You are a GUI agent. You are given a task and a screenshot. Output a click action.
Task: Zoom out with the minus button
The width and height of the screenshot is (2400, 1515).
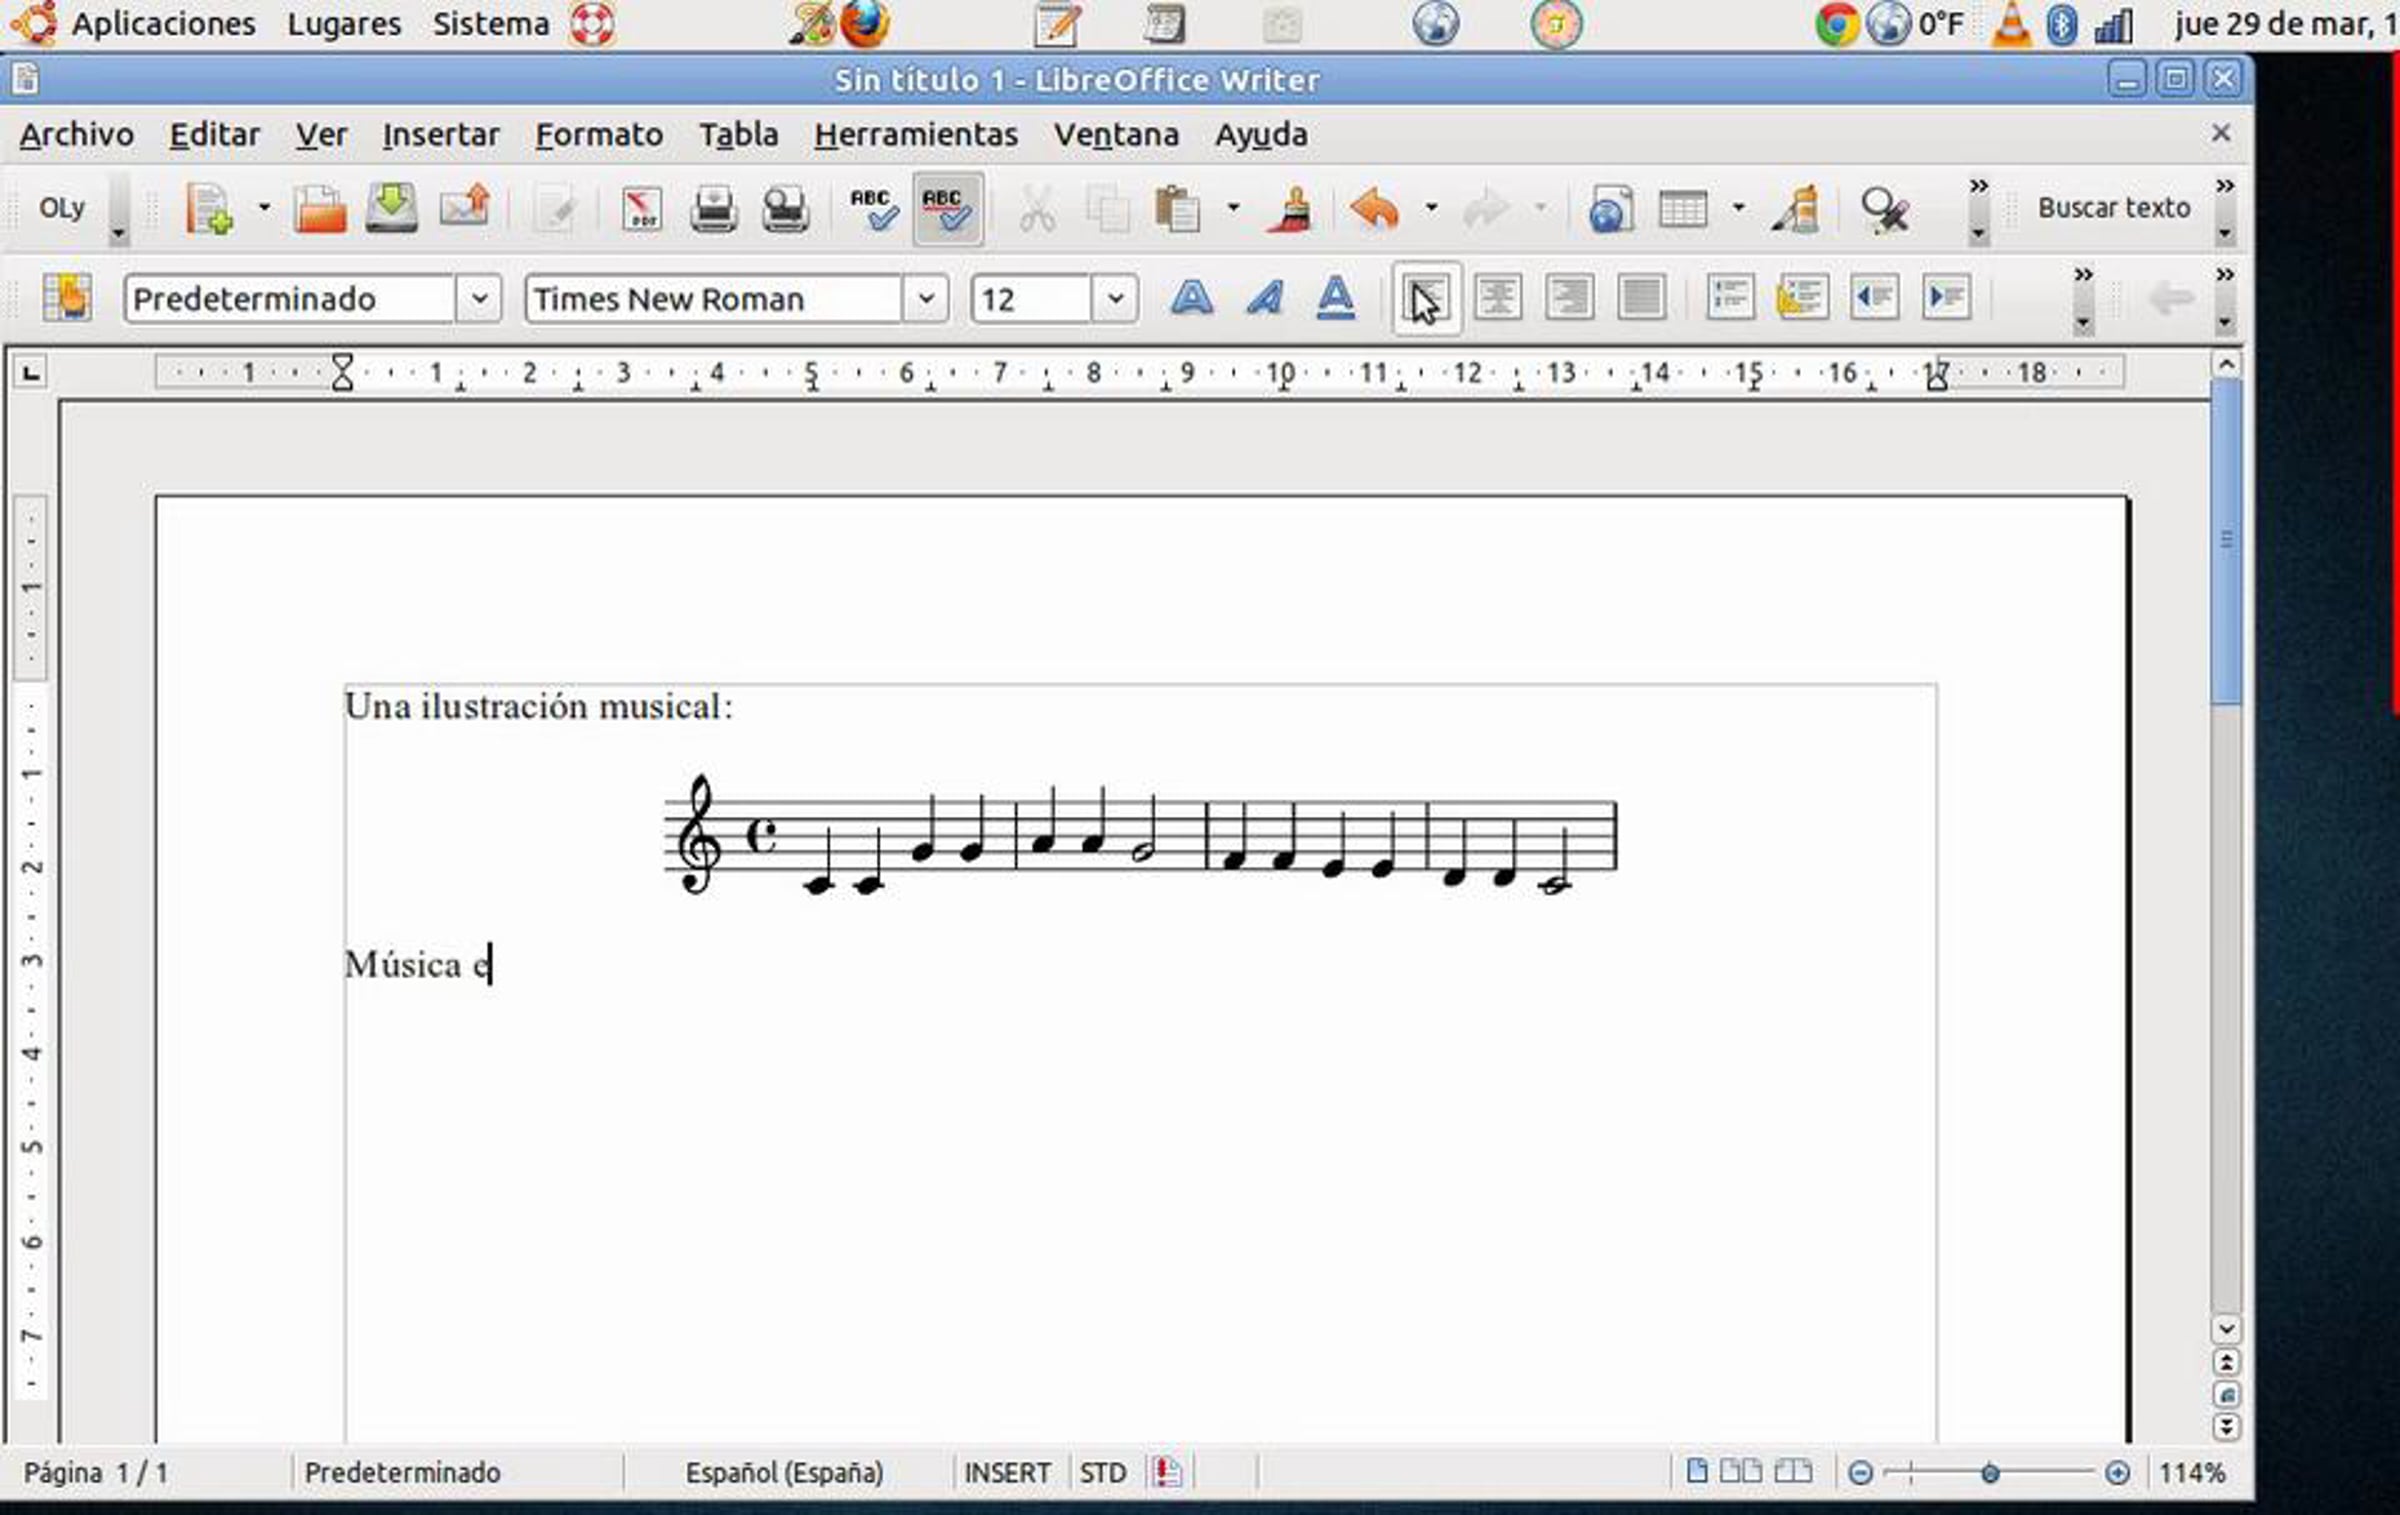pos(1860,1472)
